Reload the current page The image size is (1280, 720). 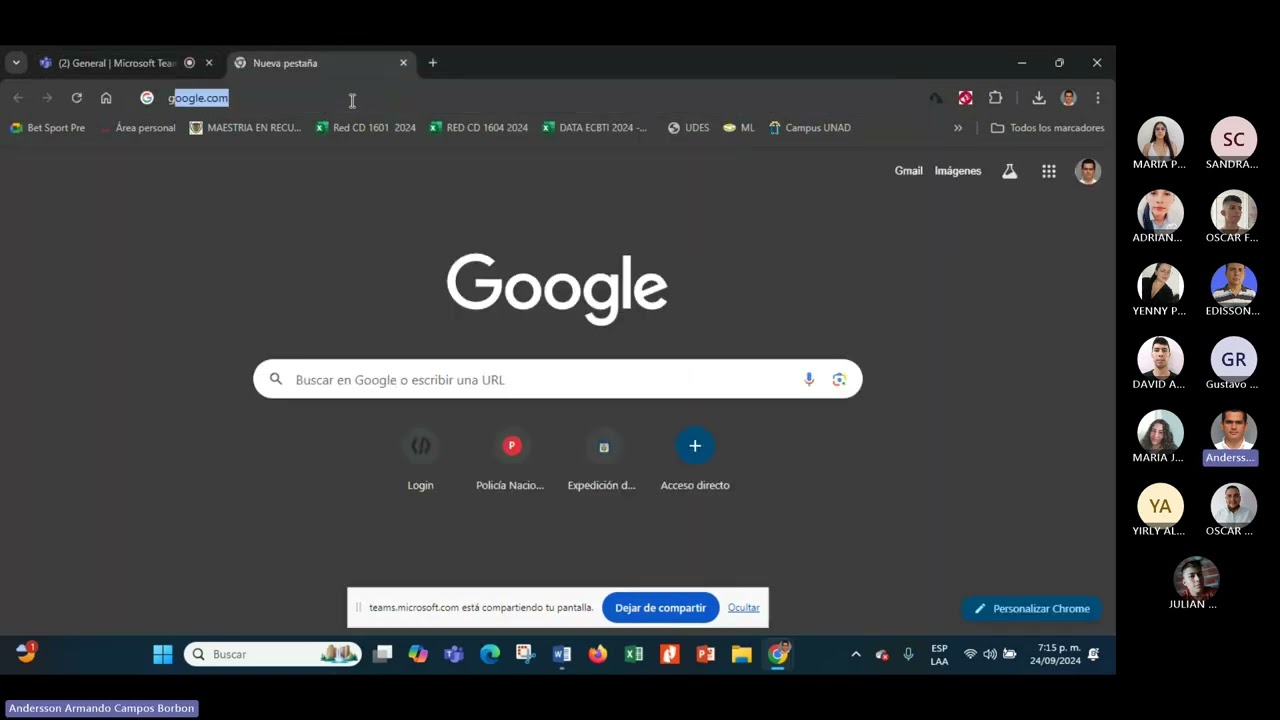(x=76, y=98)
